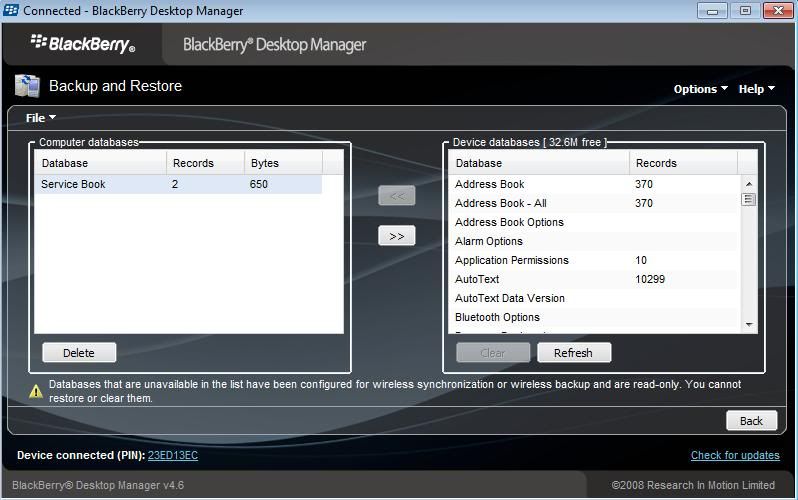Click the AutoText record count 10299
The width and height of the screenshot is (798, 500).
tap(650, 279)
